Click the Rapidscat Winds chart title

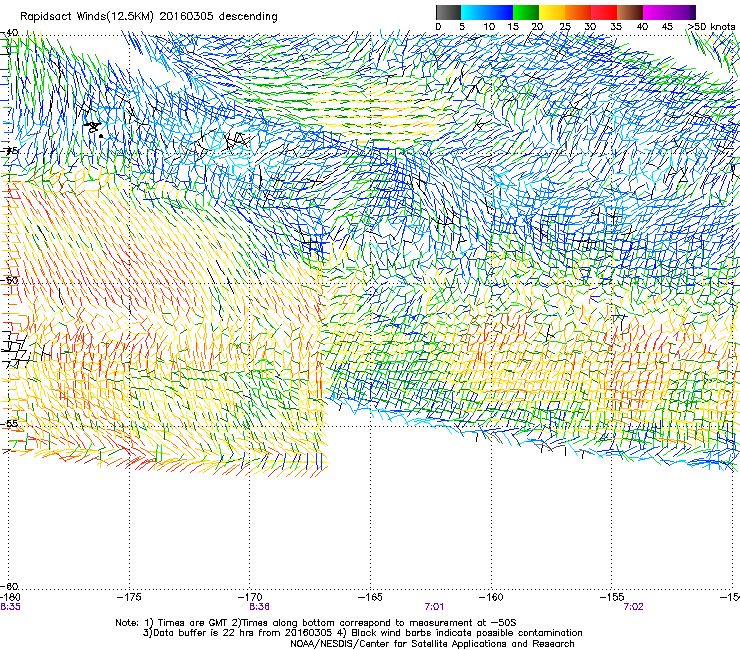[x=149, y=16]
